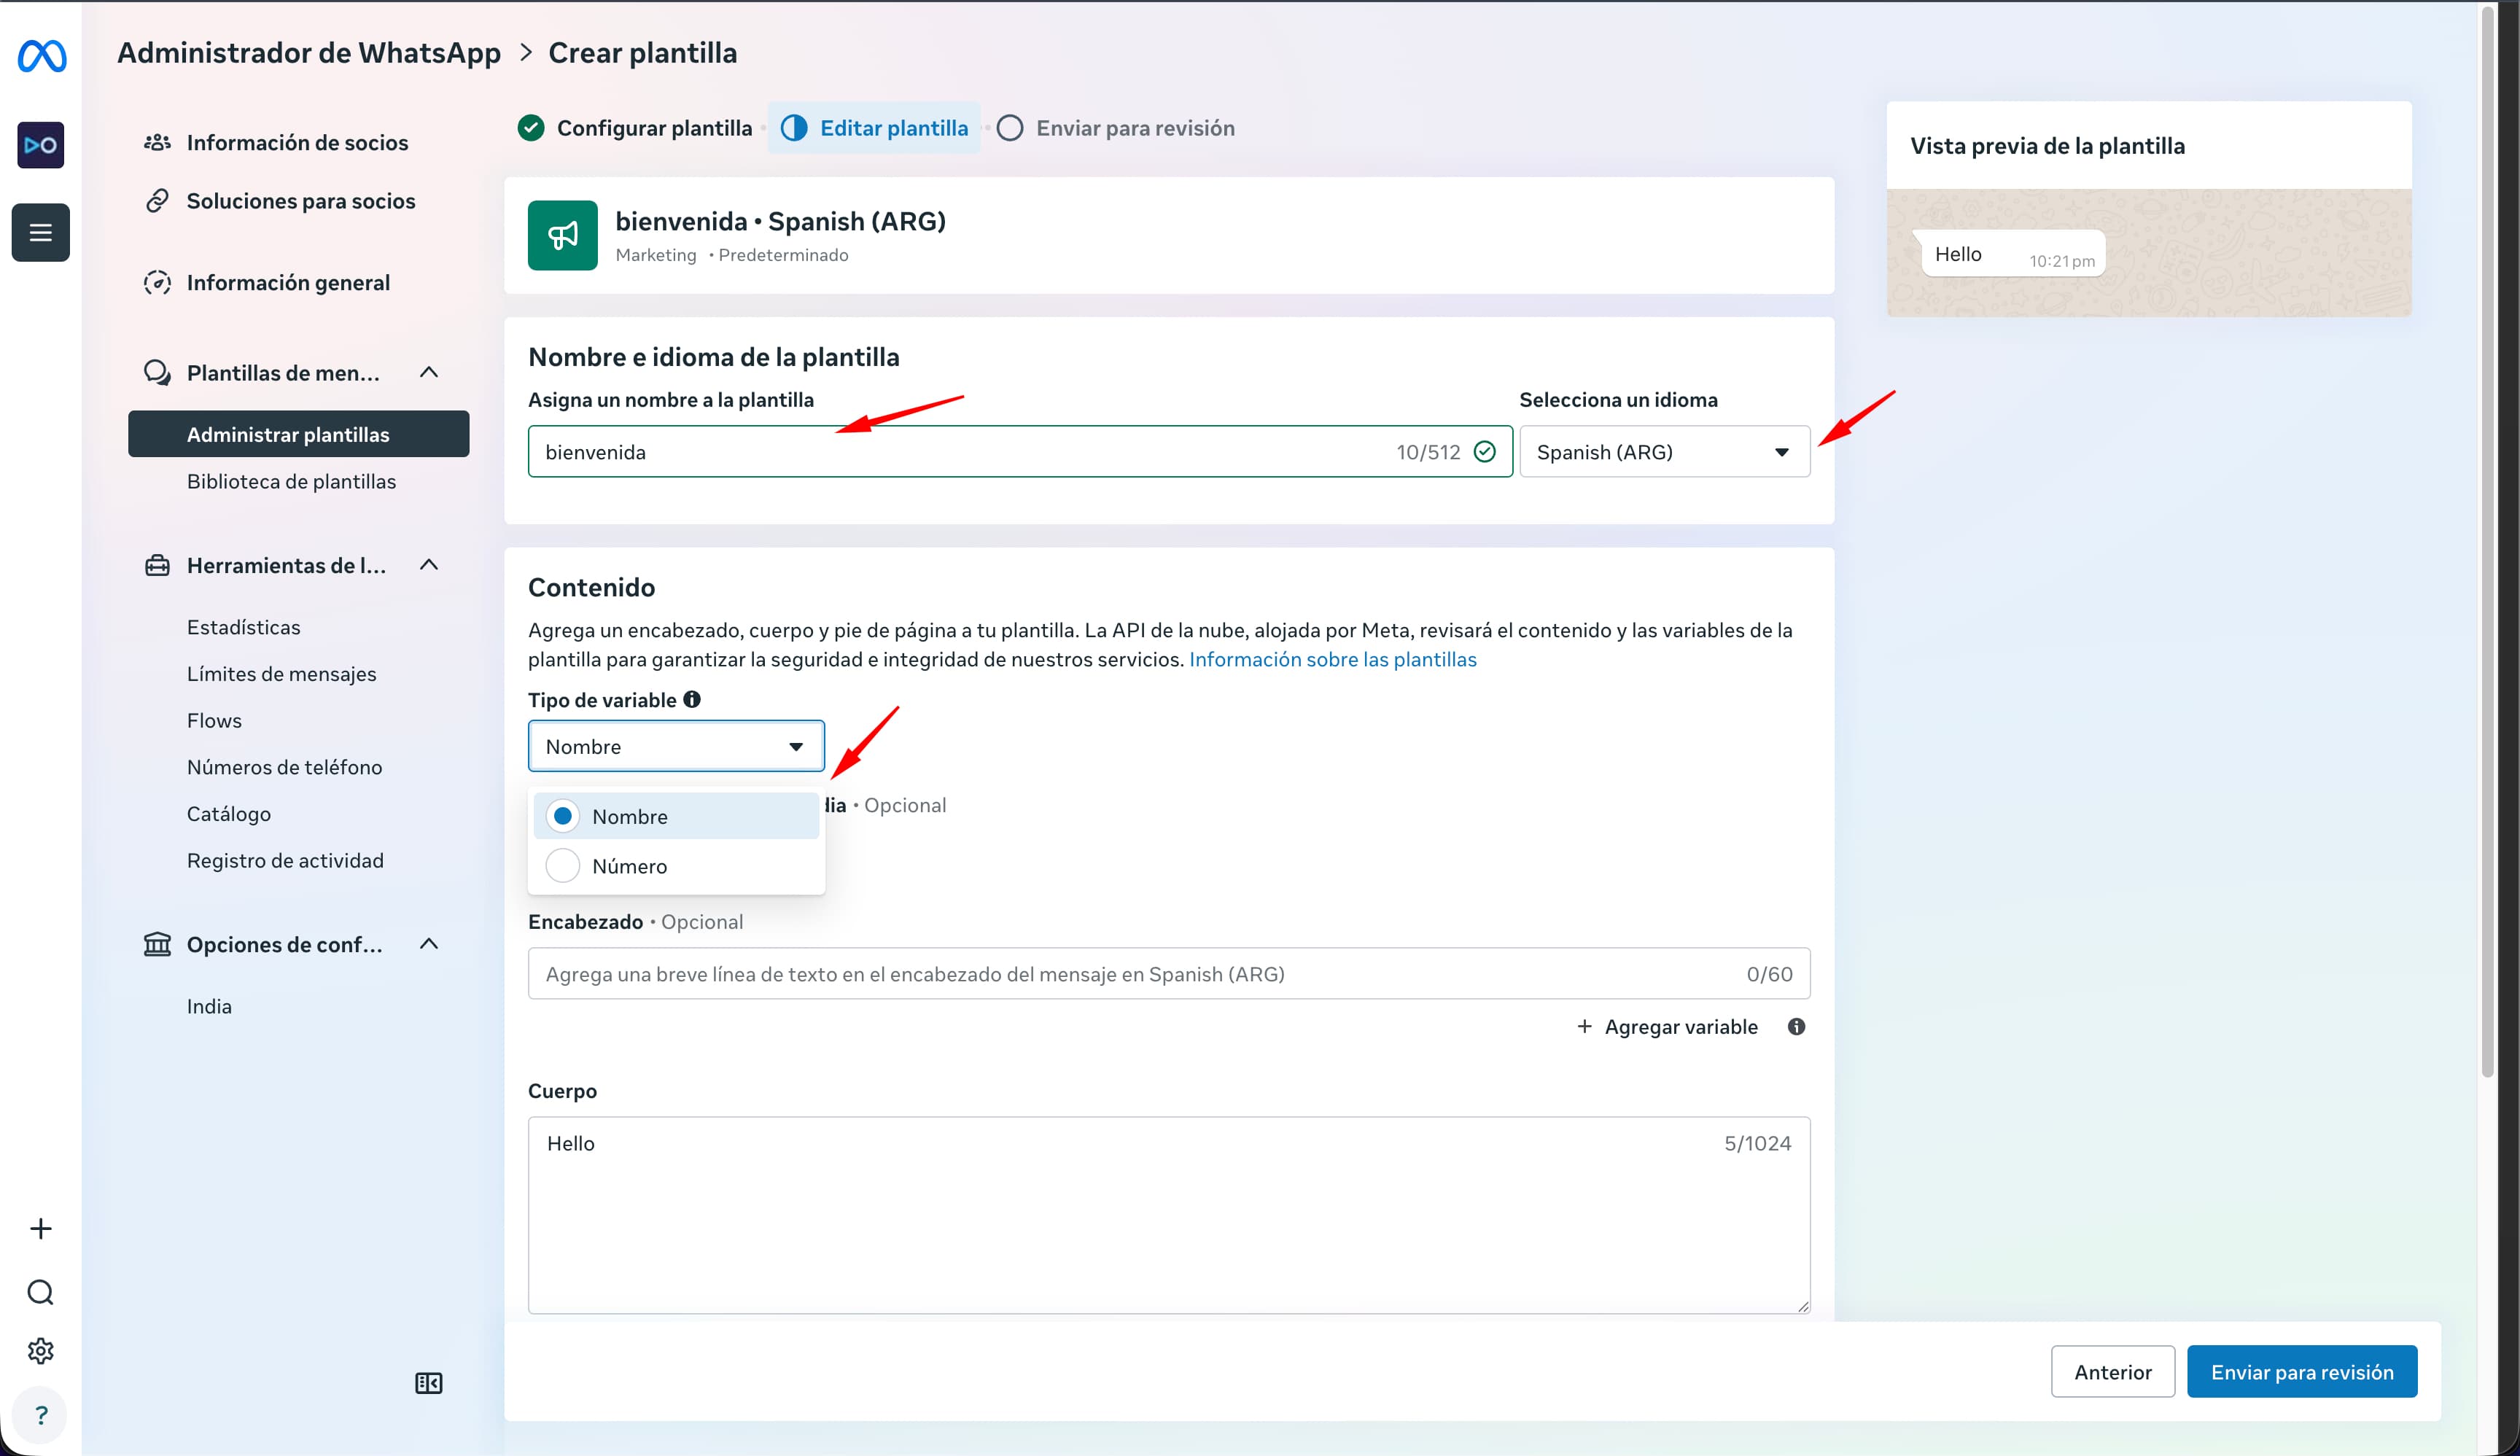Open the Tipo de variable dropdown

[676, 746]
